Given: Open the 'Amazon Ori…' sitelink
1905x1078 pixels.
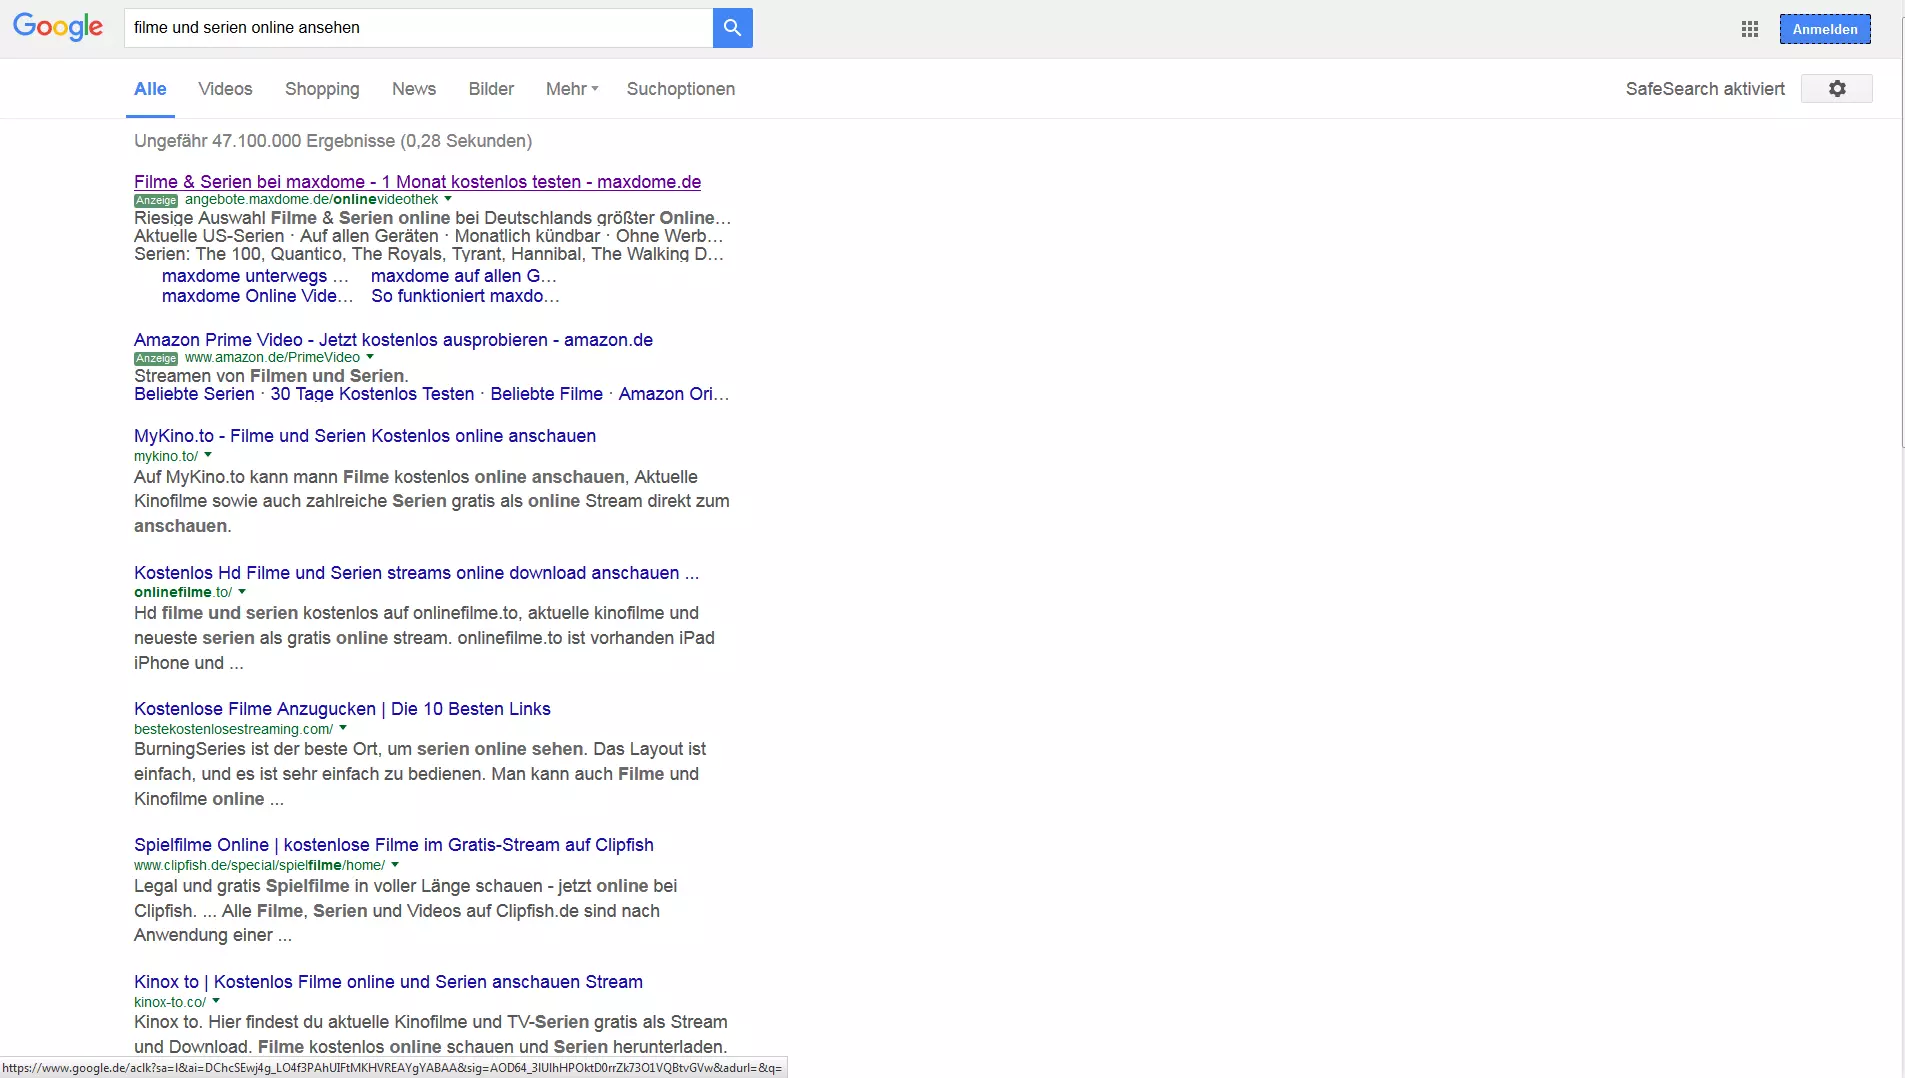Looking at the screenshot, I should pyautogui.click(x=674, y=394).
